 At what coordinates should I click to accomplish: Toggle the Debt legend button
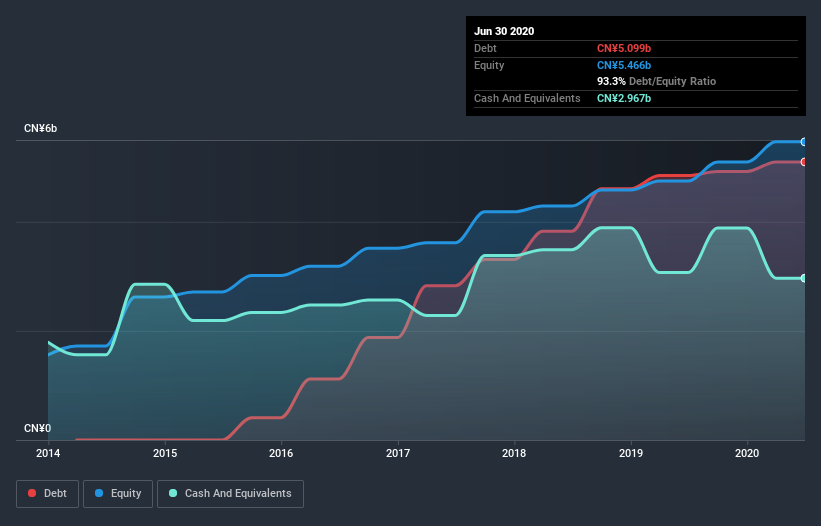(x=48, y=494)
